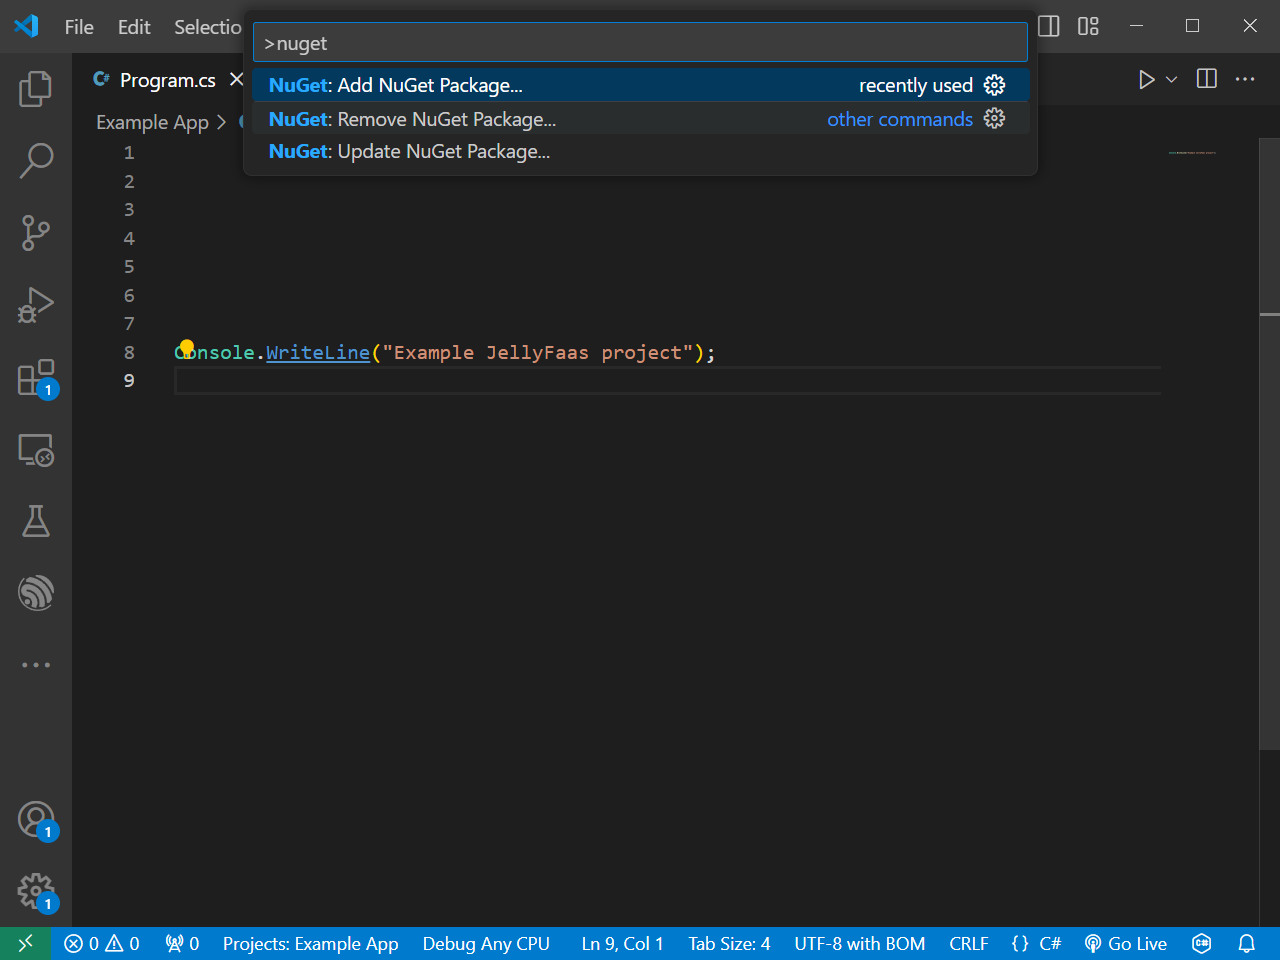This screenshot has height=960, width=1280.
Task: Open the ESP-IDF broadcast icon view
Action: (36, 593)
